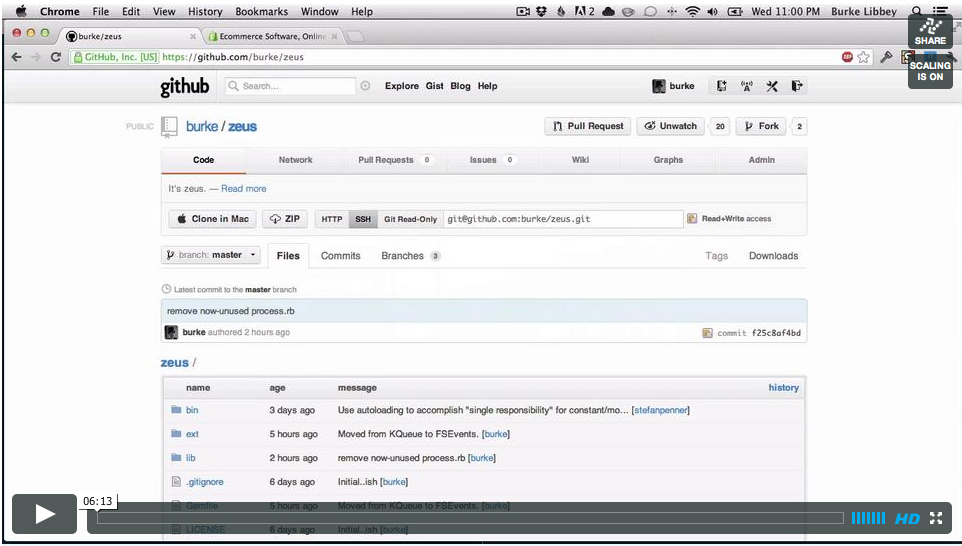962x546 pixels.
Task: Click the Unwatch button
Action: [x=671, y=126]
